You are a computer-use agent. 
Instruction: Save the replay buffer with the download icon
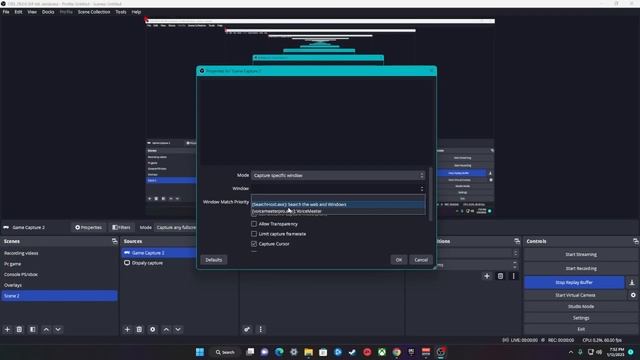(632, 282)
